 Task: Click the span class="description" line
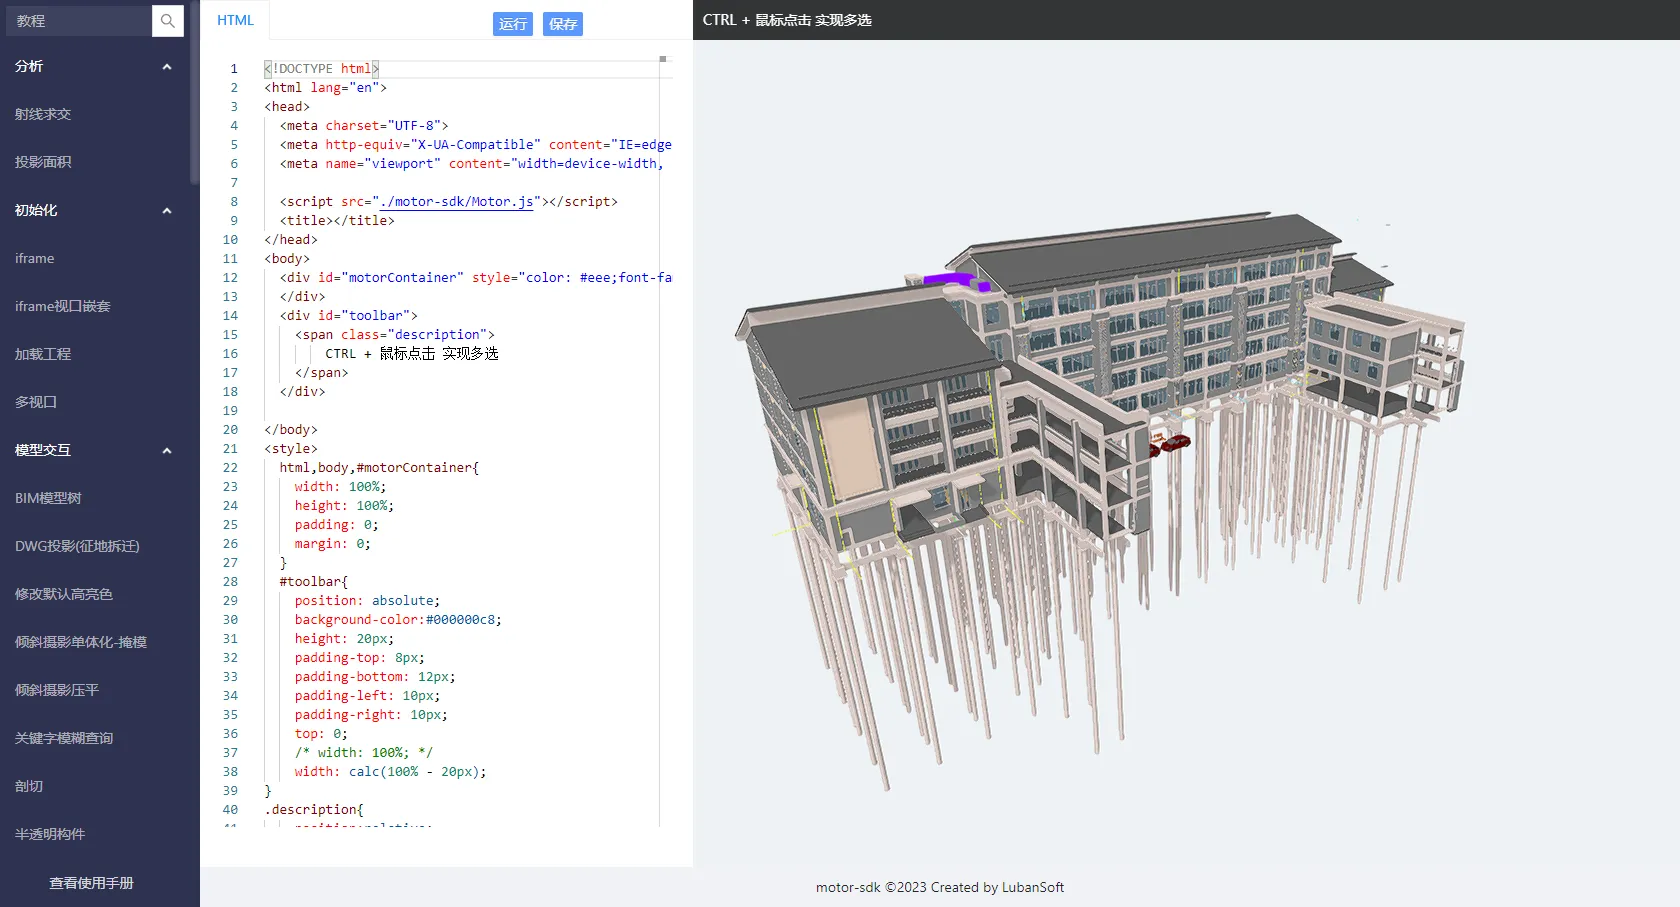(x=395, y=335)
